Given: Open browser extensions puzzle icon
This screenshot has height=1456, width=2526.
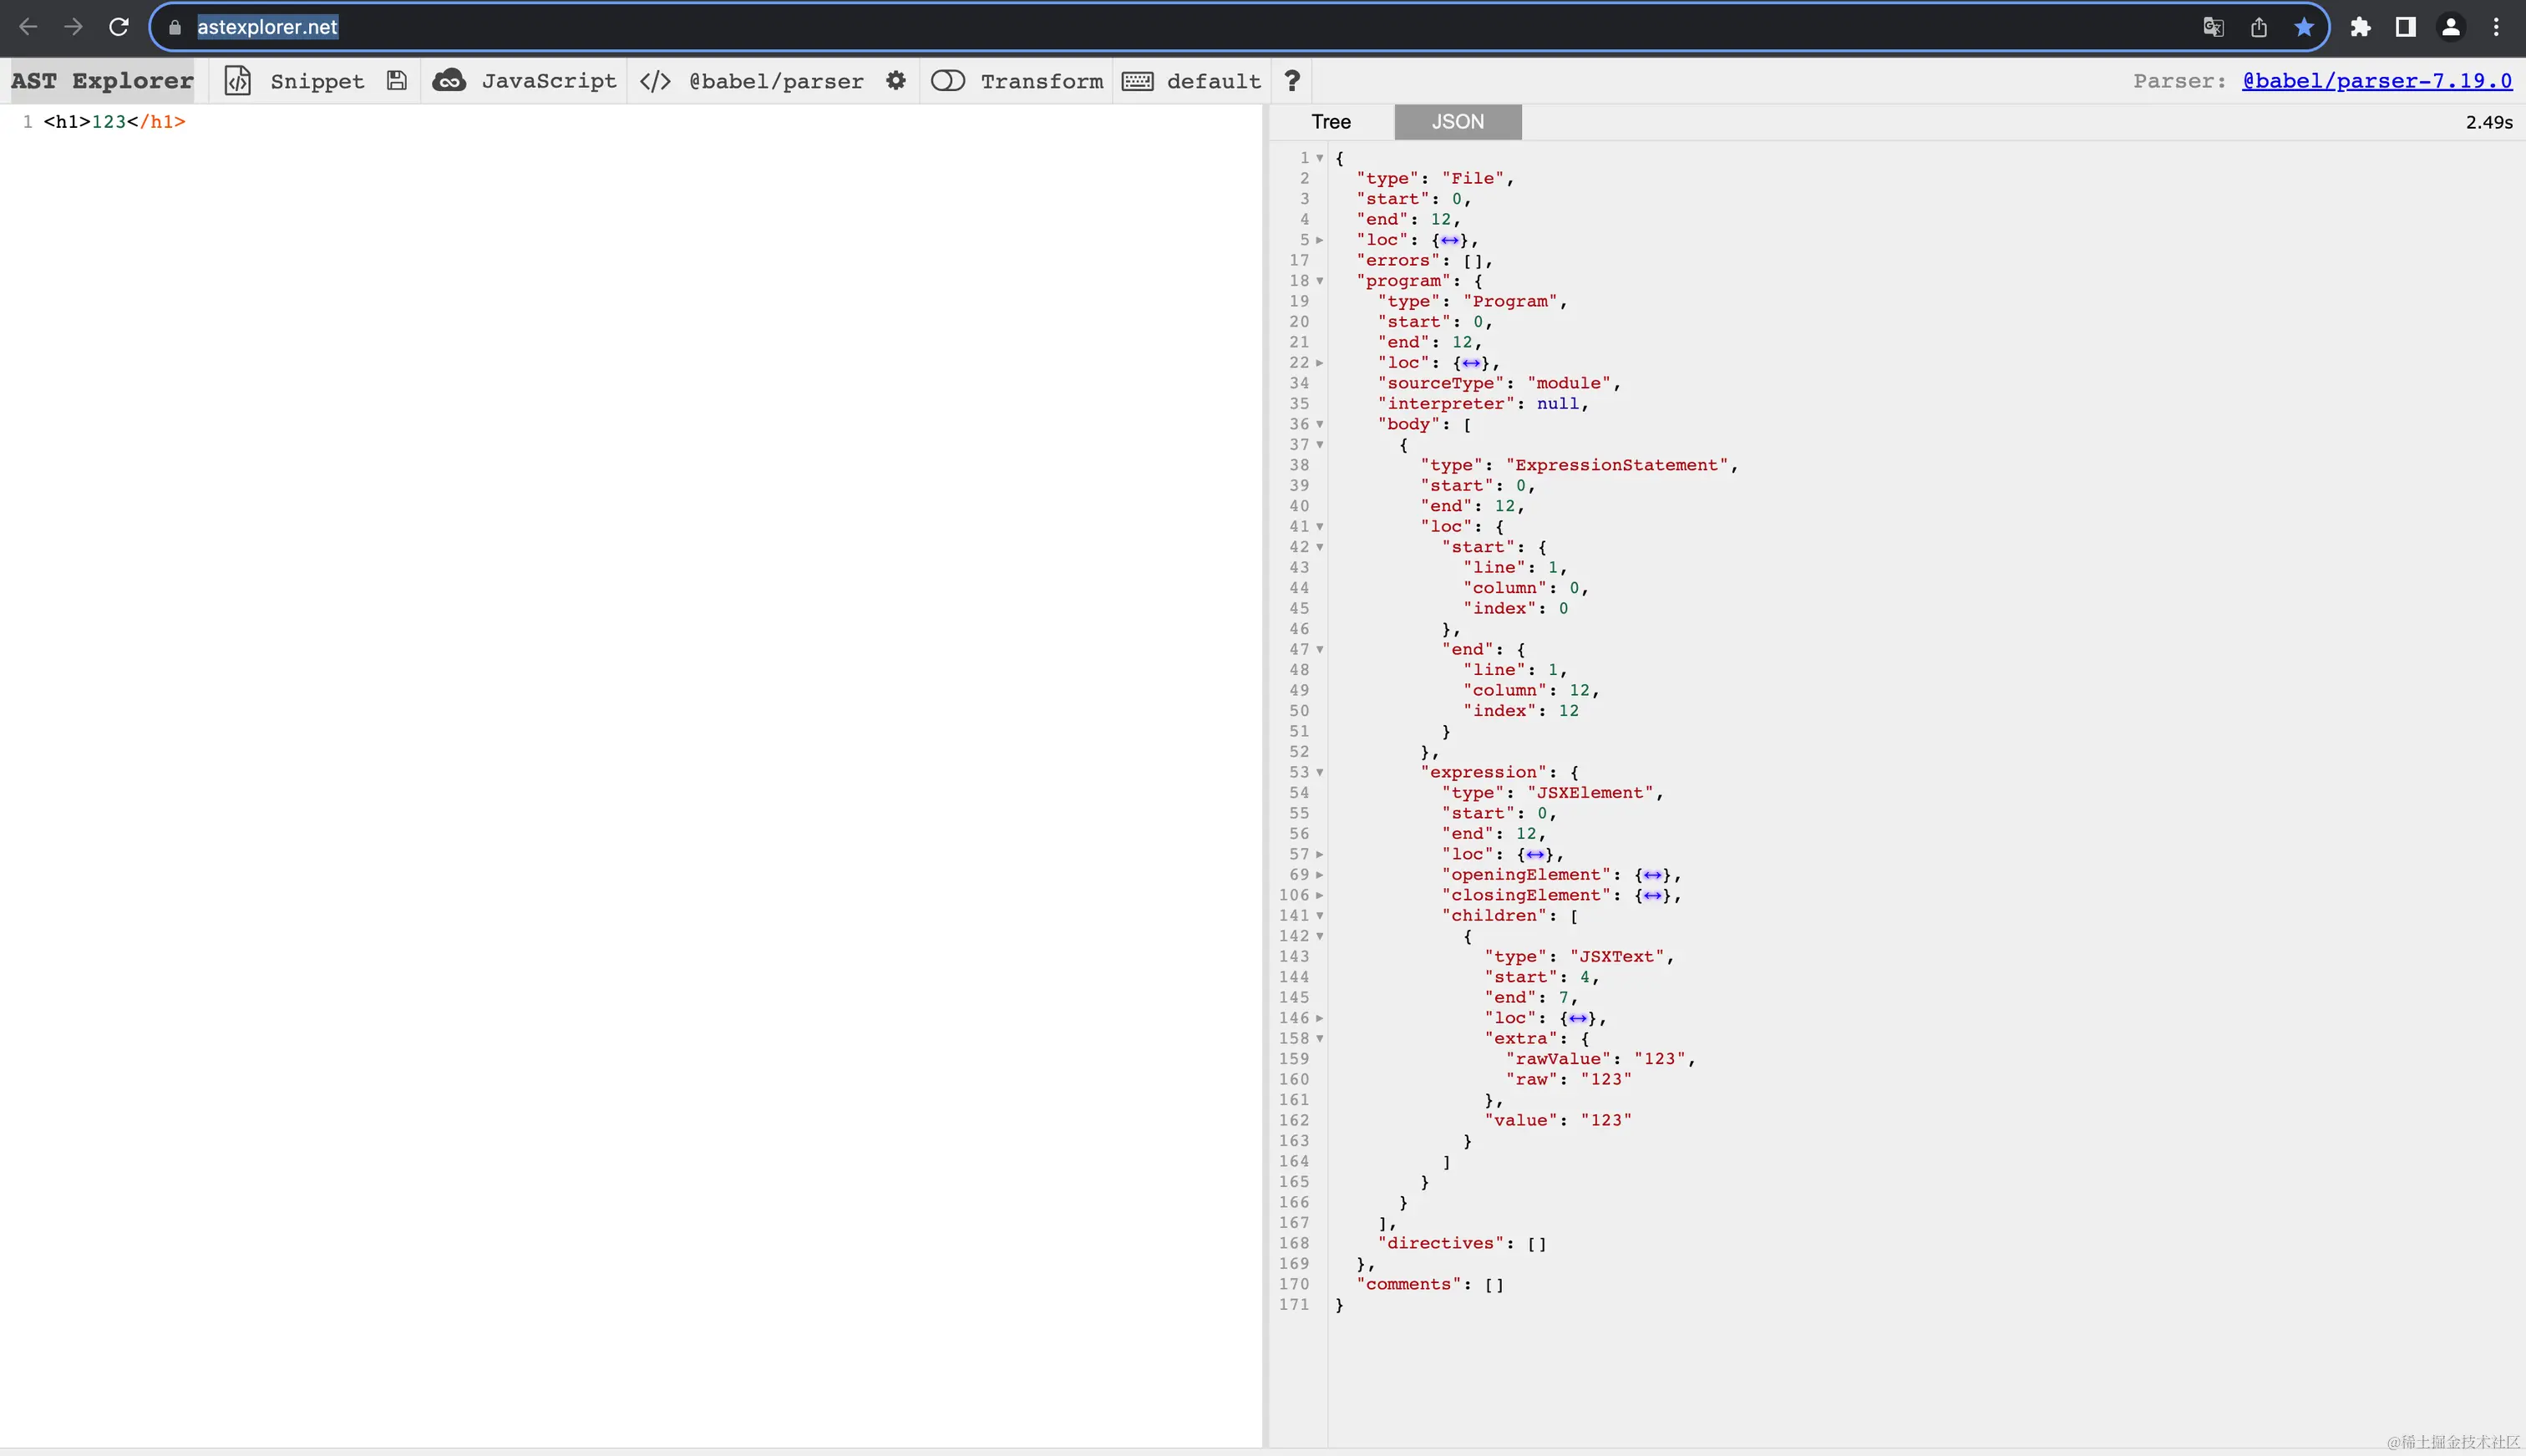Looking at the screenshot, I should (x=2360, y=27).
